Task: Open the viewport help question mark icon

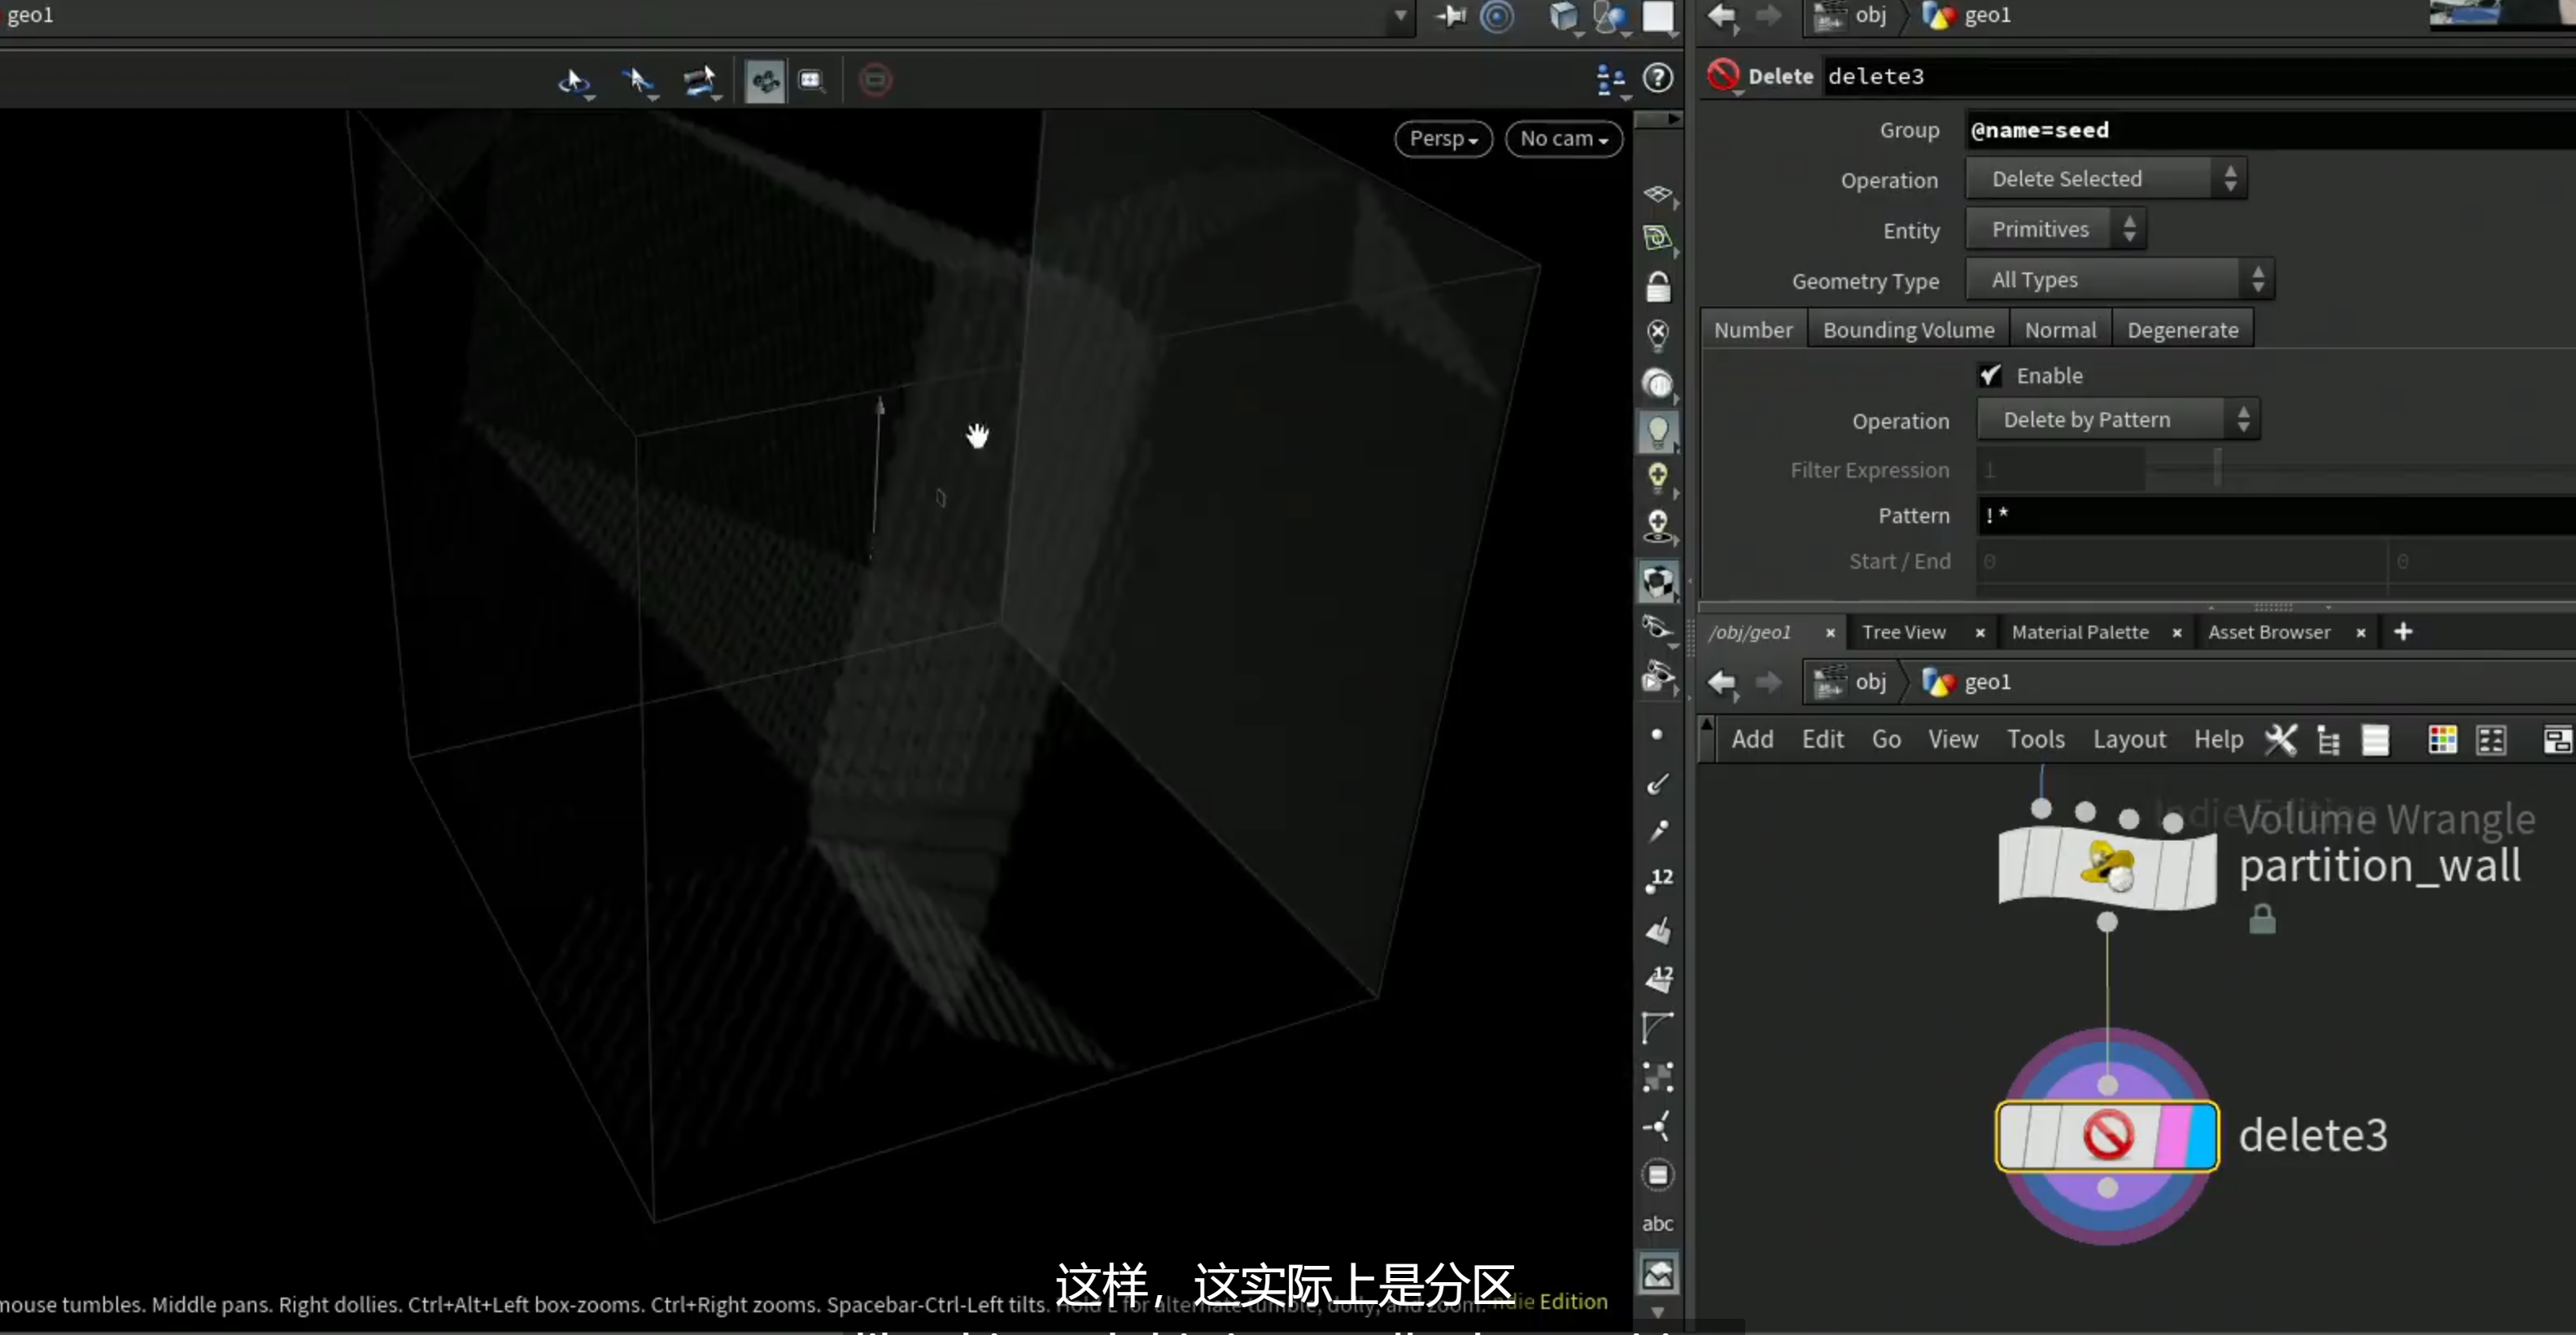Action: tap(1658, 78)
